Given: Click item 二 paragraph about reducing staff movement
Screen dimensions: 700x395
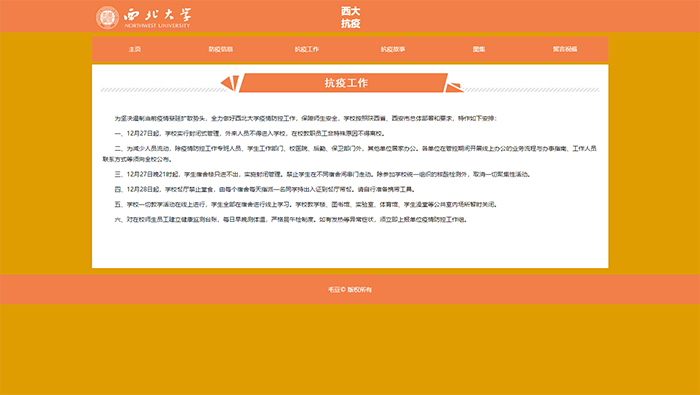Looking at the screenshot, I should coord(350,154).
